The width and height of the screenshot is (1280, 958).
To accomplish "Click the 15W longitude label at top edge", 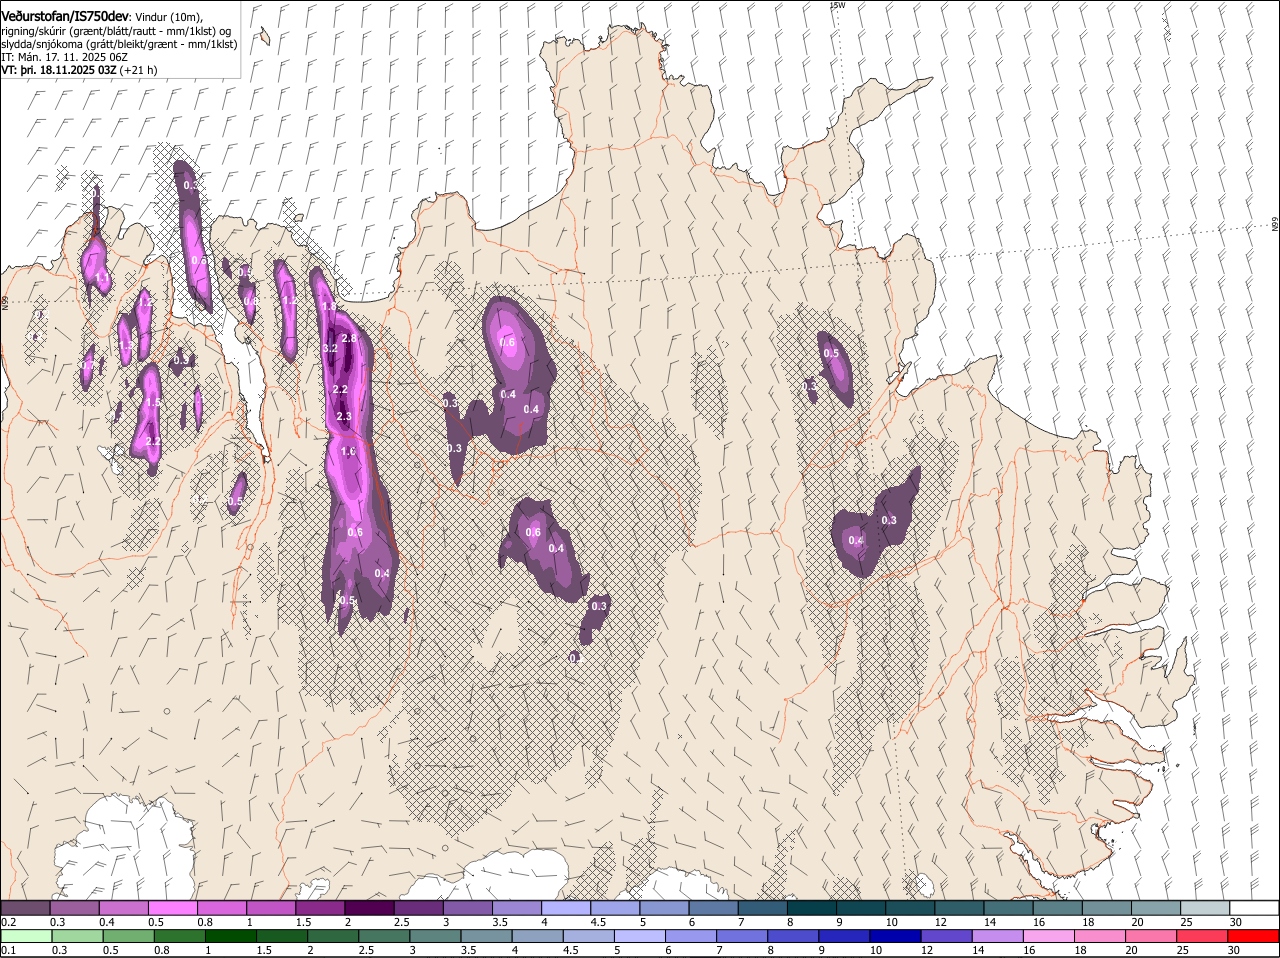I will coord(838,5).
